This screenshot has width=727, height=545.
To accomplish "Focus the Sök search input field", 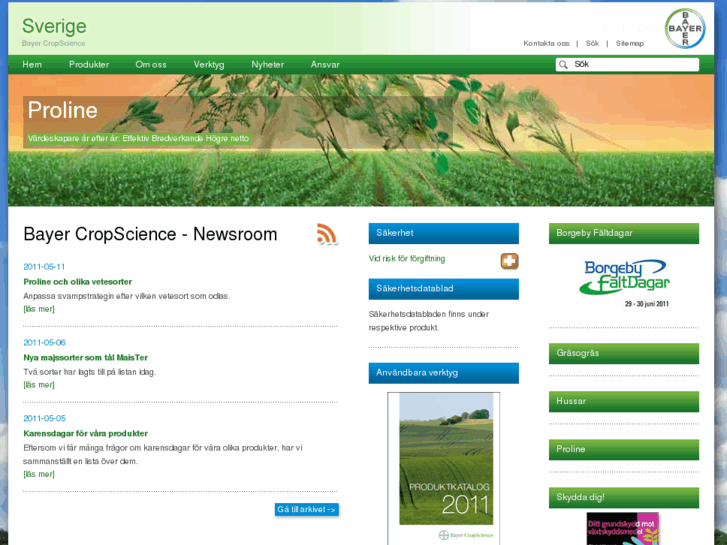I will coord(627,64).
